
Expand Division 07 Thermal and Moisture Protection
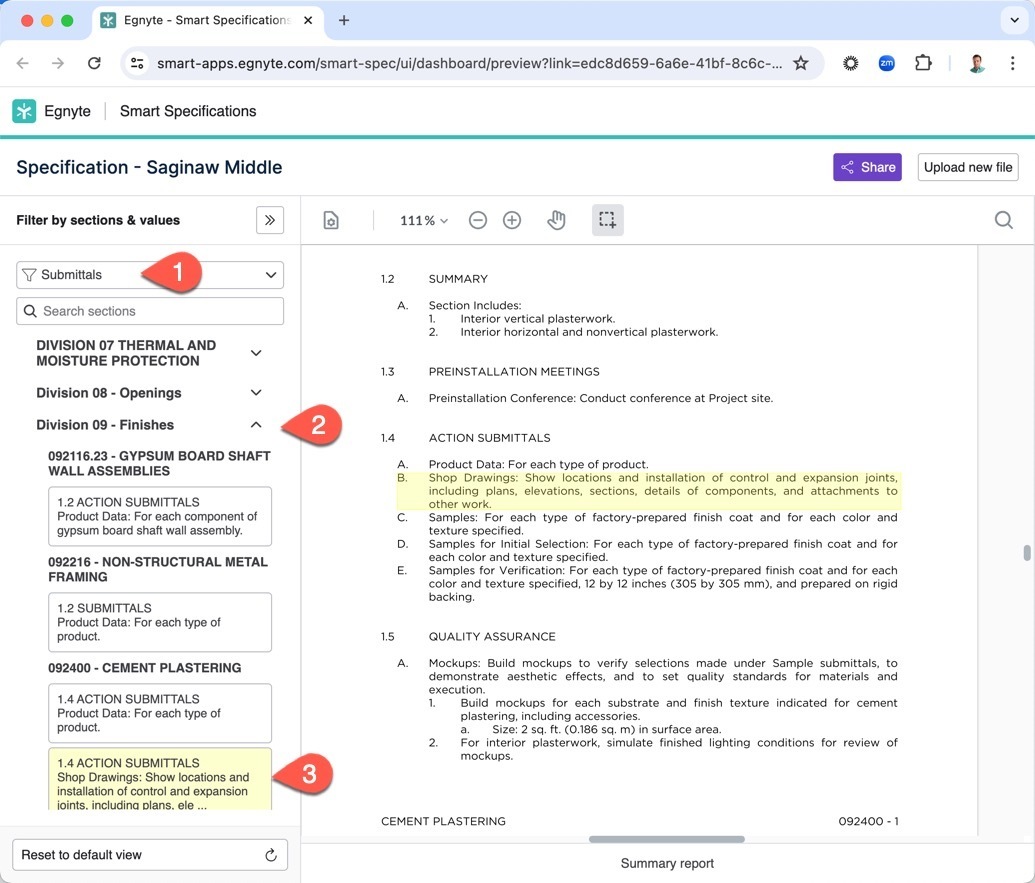[x=256, y=353]
